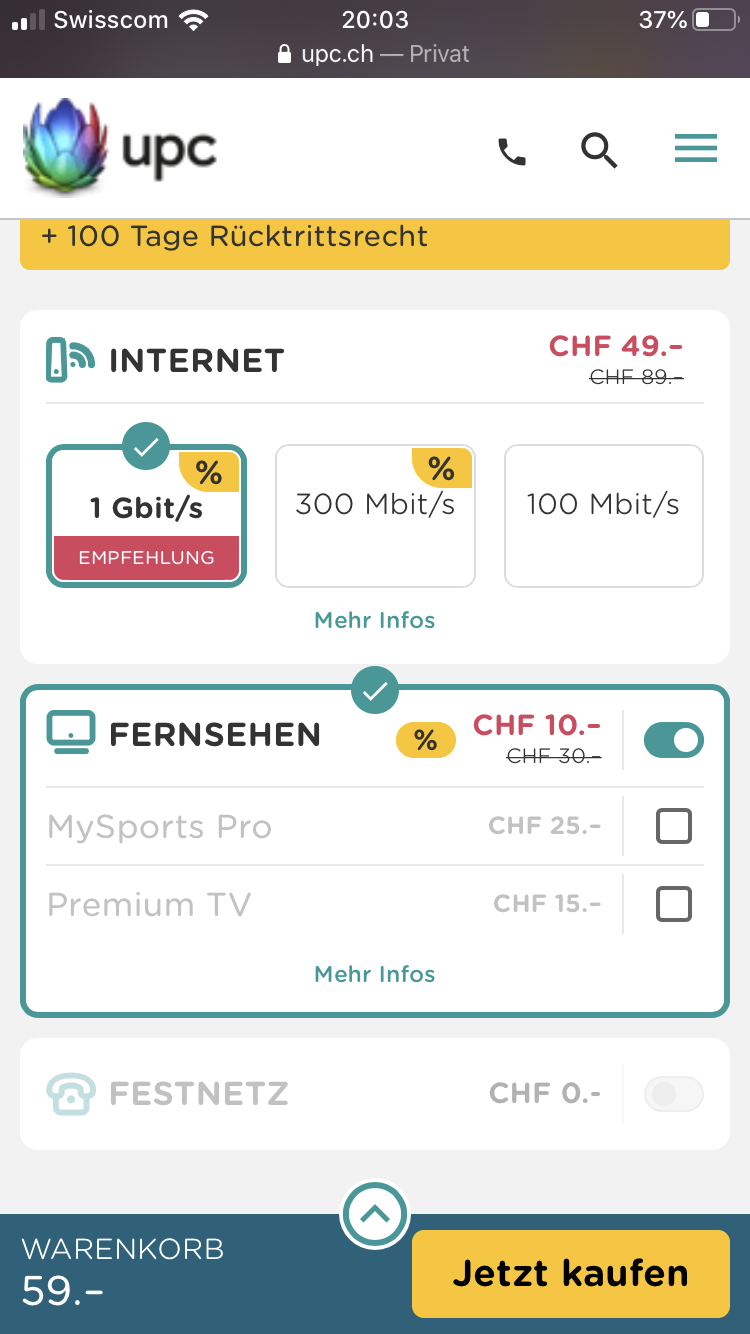Check the MySports Pro checkbox
The image size is (750, 1334).
(673, 827)
